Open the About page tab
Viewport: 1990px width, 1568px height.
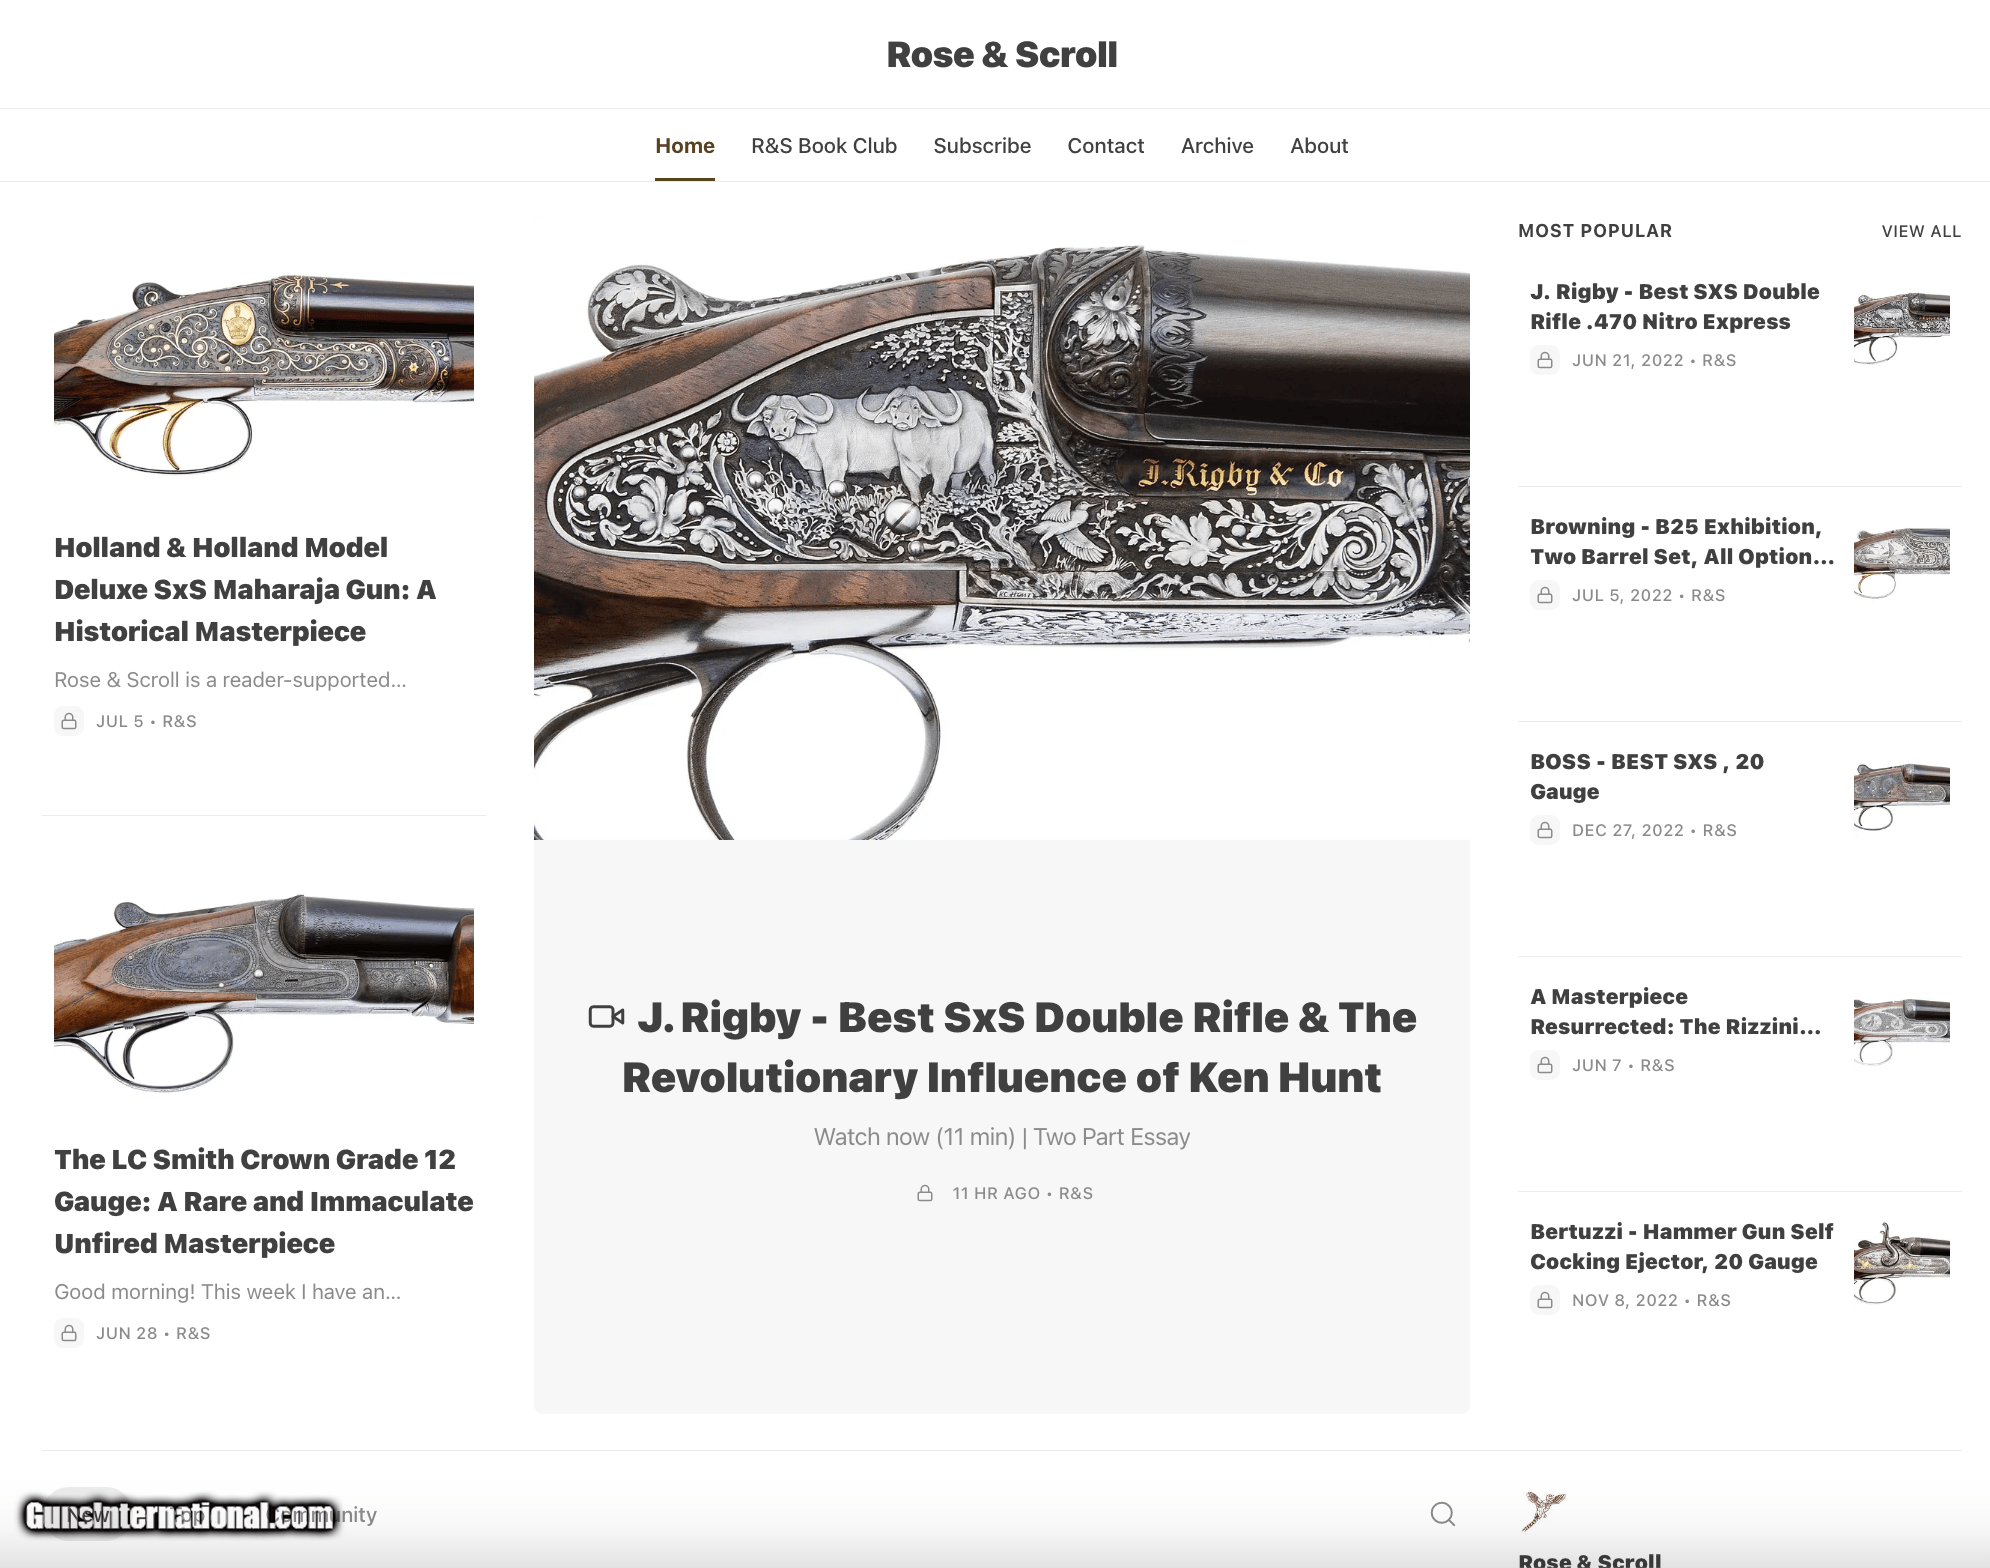coord(1319,146)
